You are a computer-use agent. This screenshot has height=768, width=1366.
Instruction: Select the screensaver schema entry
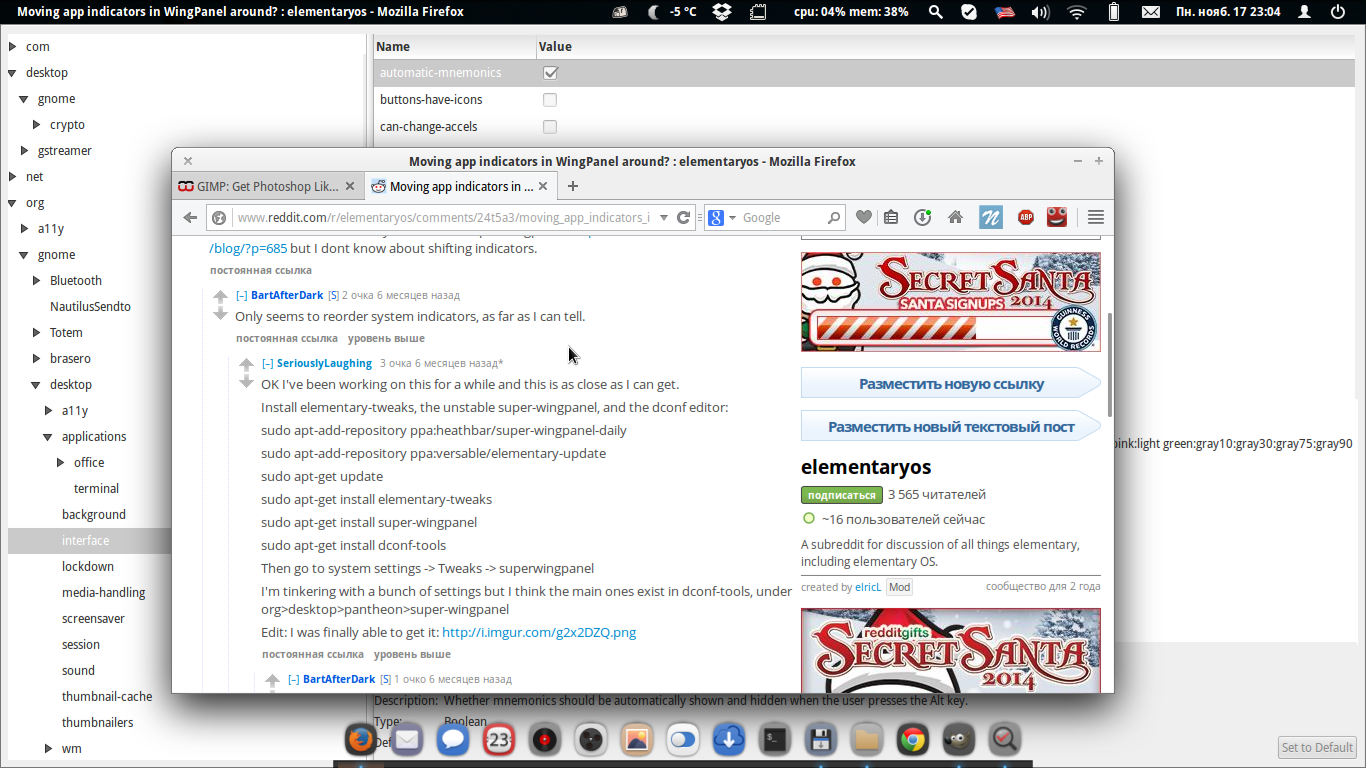[x=93, y=619]
